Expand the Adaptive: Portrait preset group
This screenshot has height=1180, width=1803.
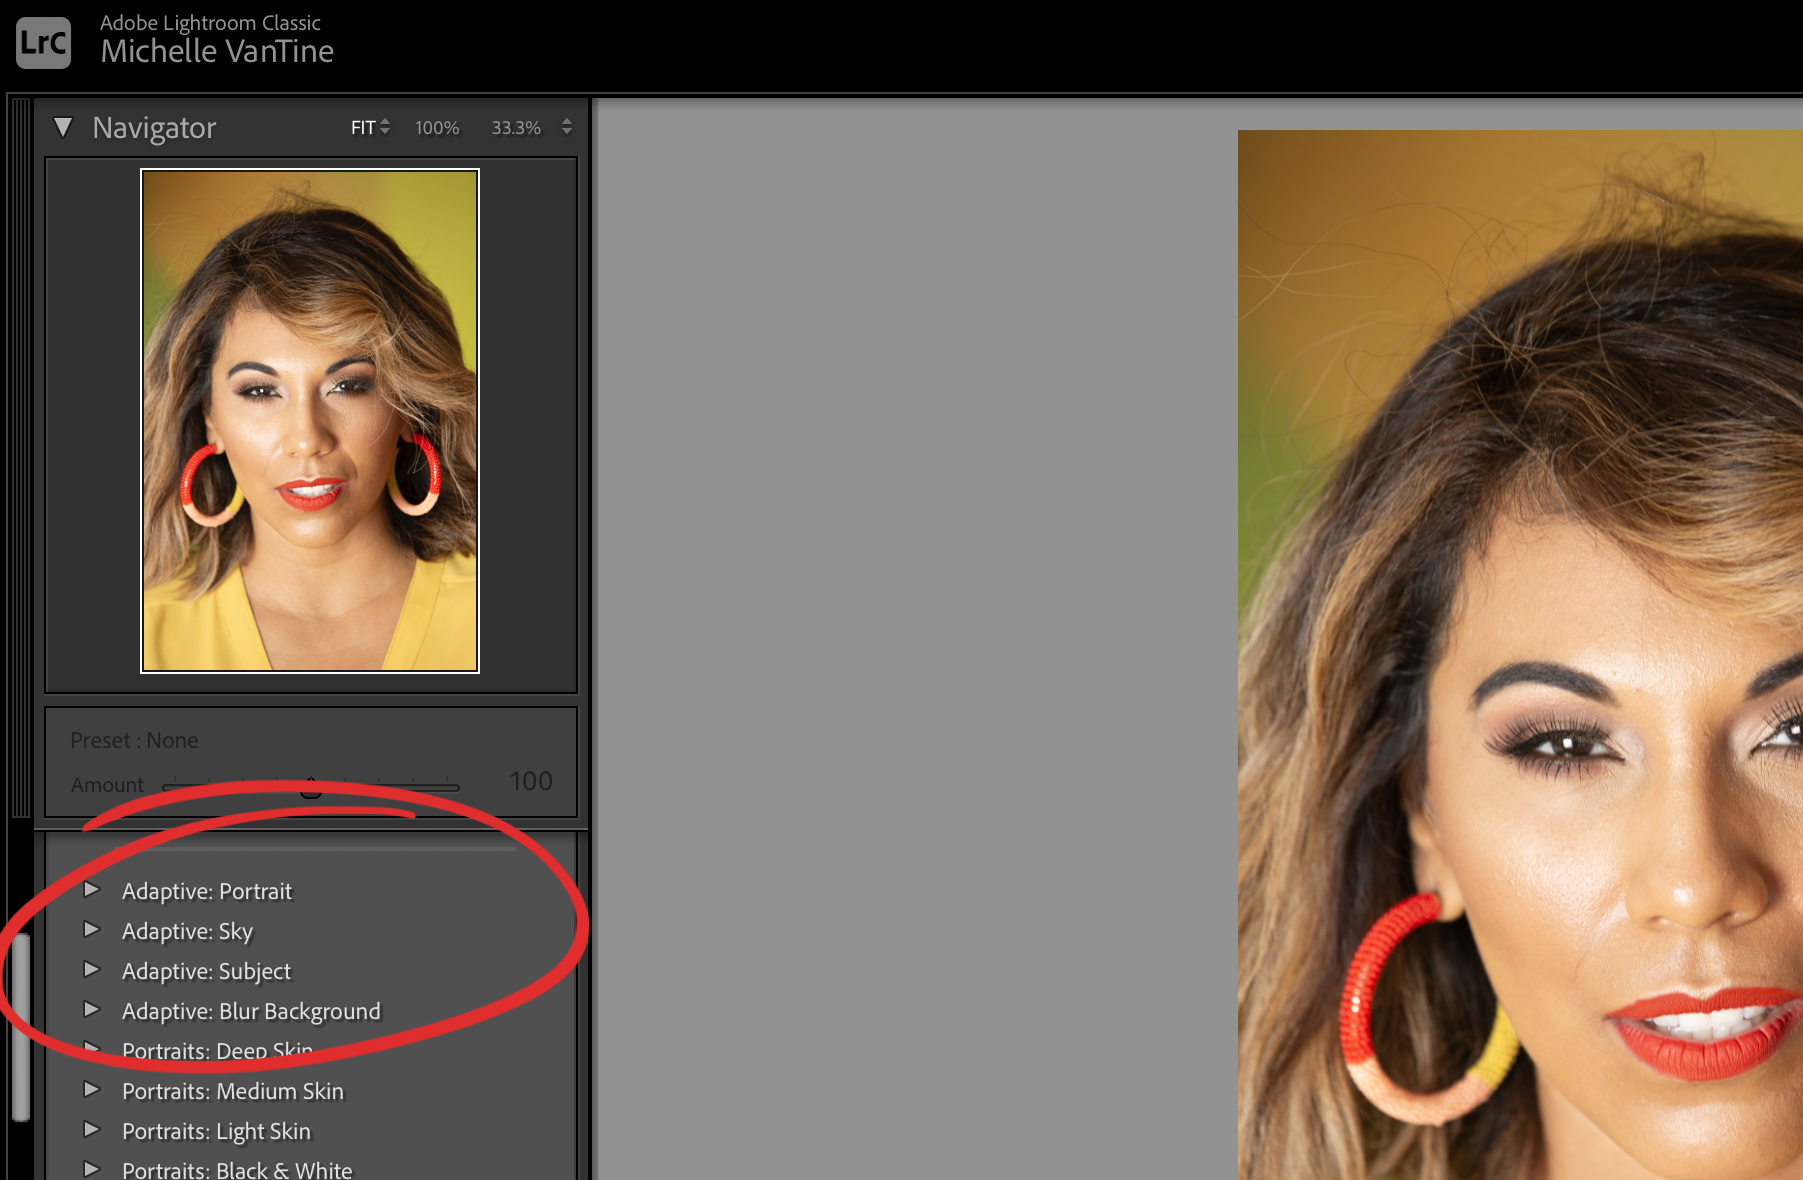[94, 890]
